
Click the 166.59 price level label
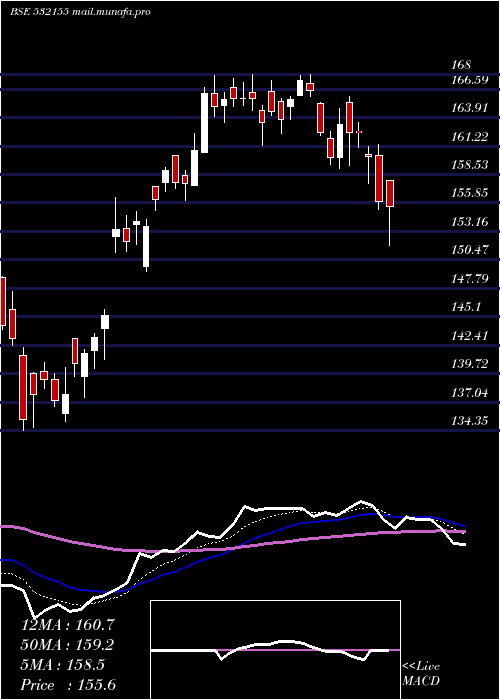(469, 80)
